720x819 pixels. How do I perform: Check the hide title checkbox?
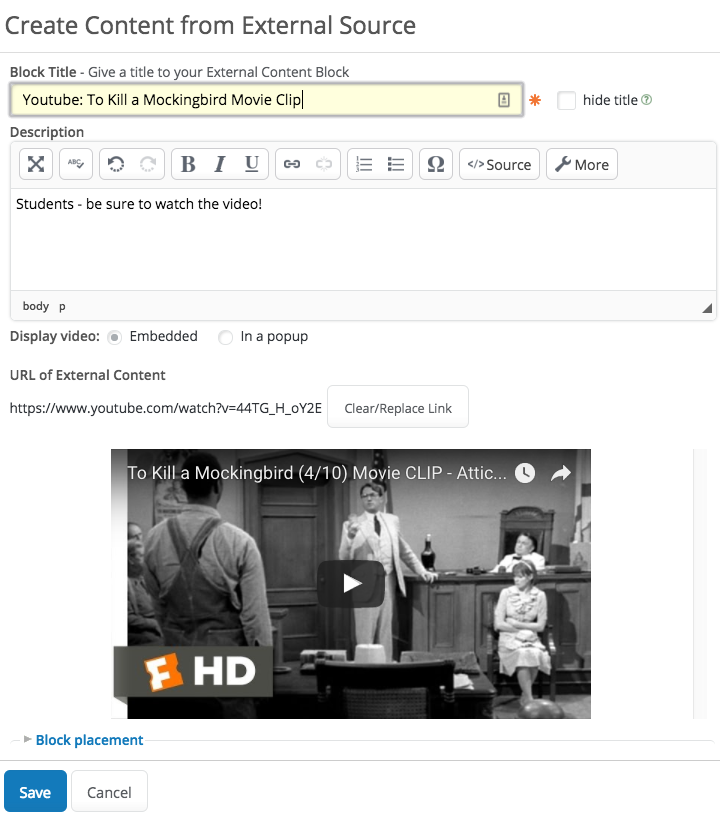point(566,100)
